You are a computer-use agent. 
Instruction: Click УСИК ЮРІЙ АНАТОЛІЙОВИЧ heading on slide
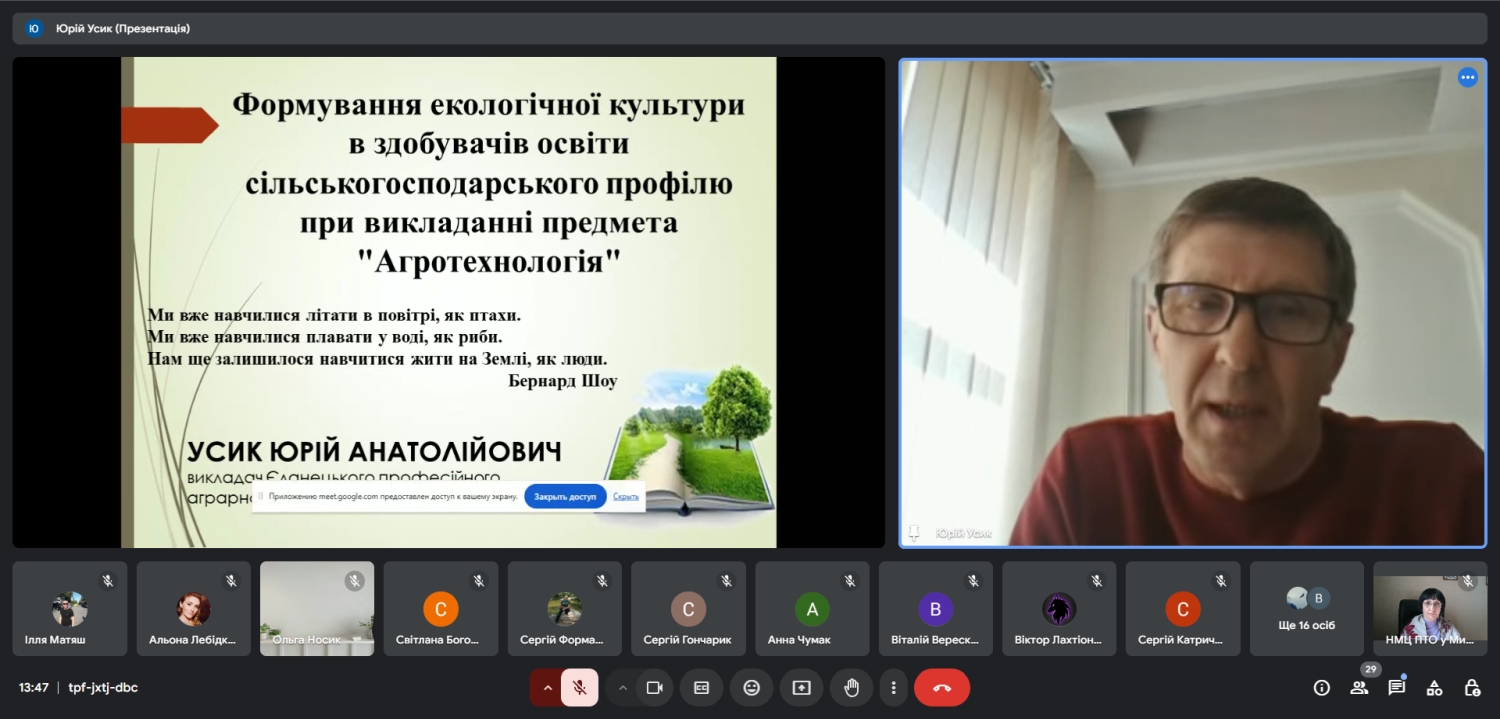pyautogui.click(x=374, y=451)
